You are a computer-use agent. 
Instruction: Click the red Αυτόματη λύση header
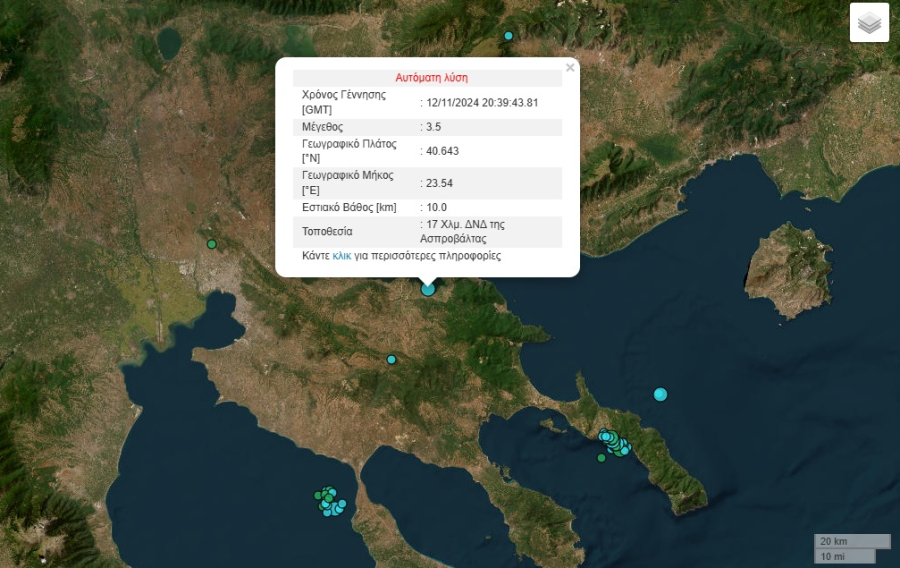(x=431, y=77)
